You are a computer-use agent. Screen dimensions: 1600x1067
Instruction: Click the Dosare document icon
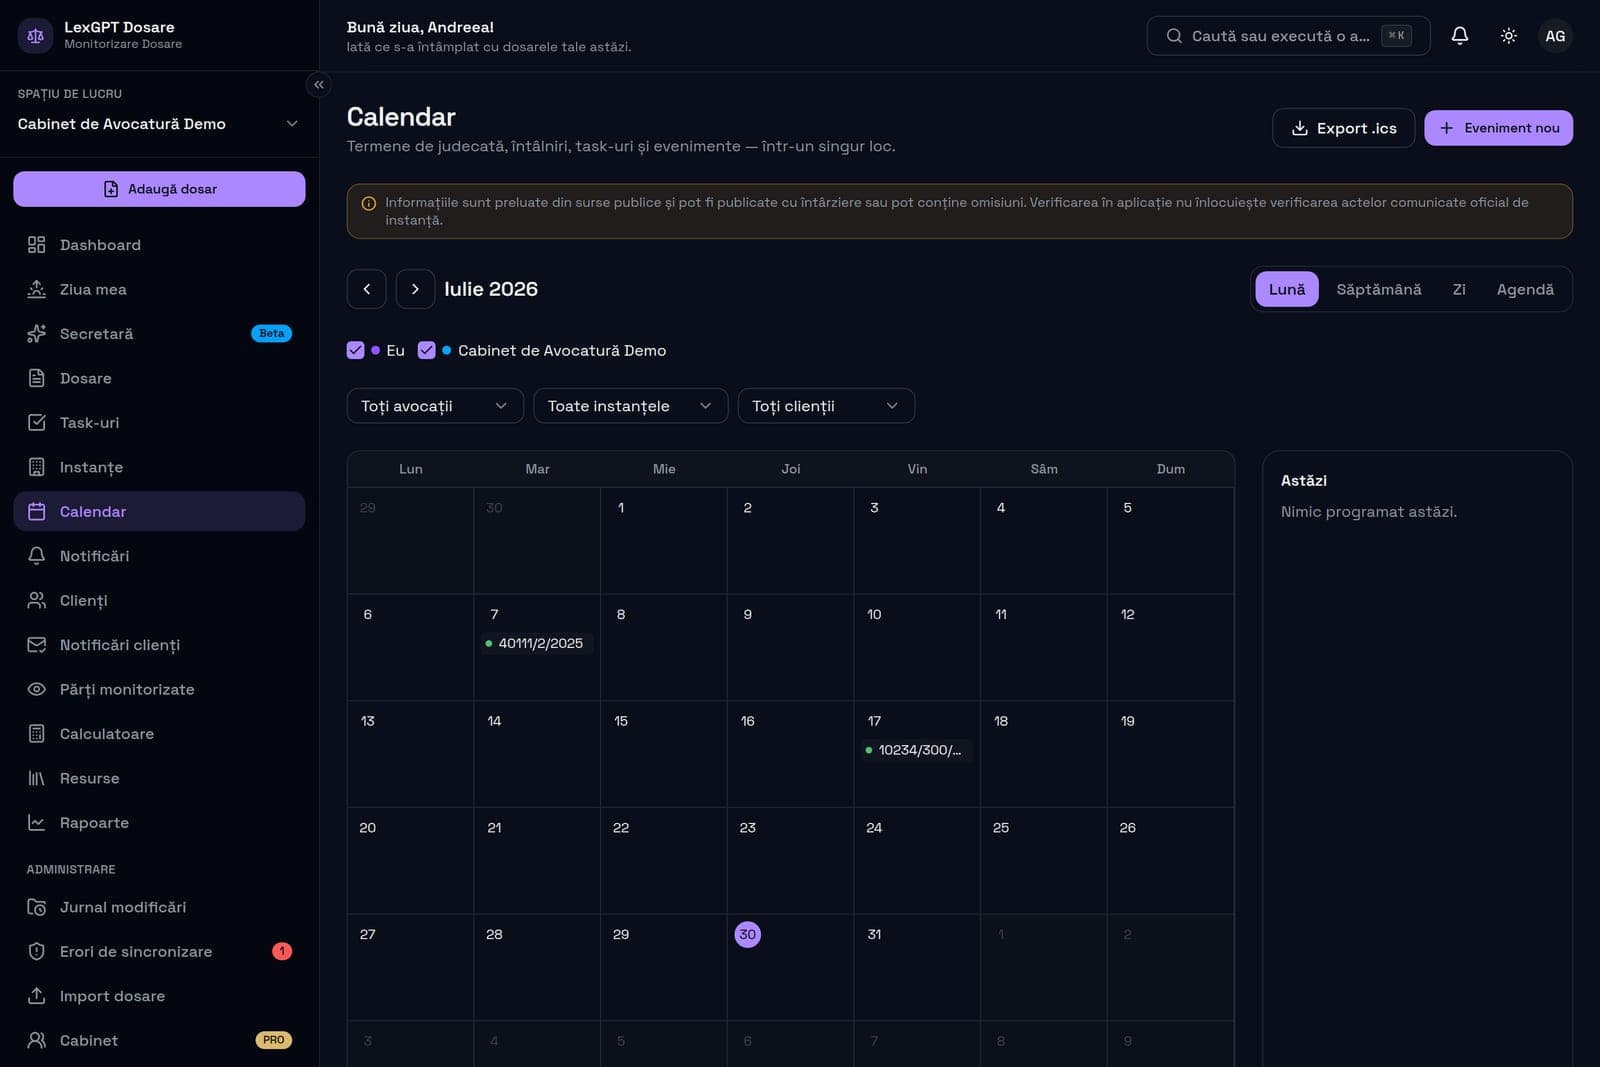(x=37, y=378)
